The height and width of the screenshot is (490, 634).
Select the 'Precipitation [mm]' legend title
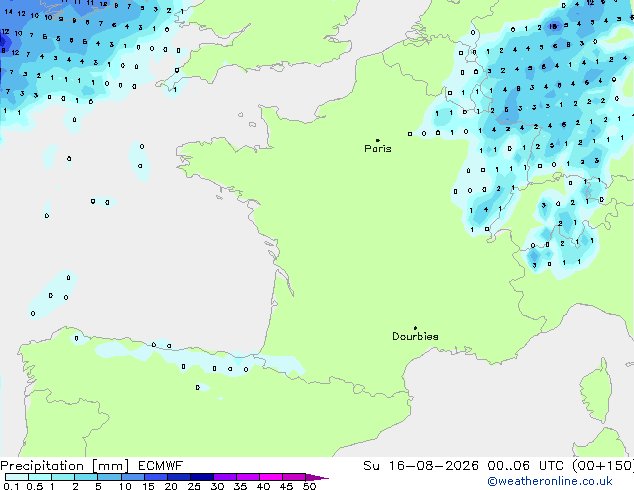pyautogui.click(x=65, y=466)
